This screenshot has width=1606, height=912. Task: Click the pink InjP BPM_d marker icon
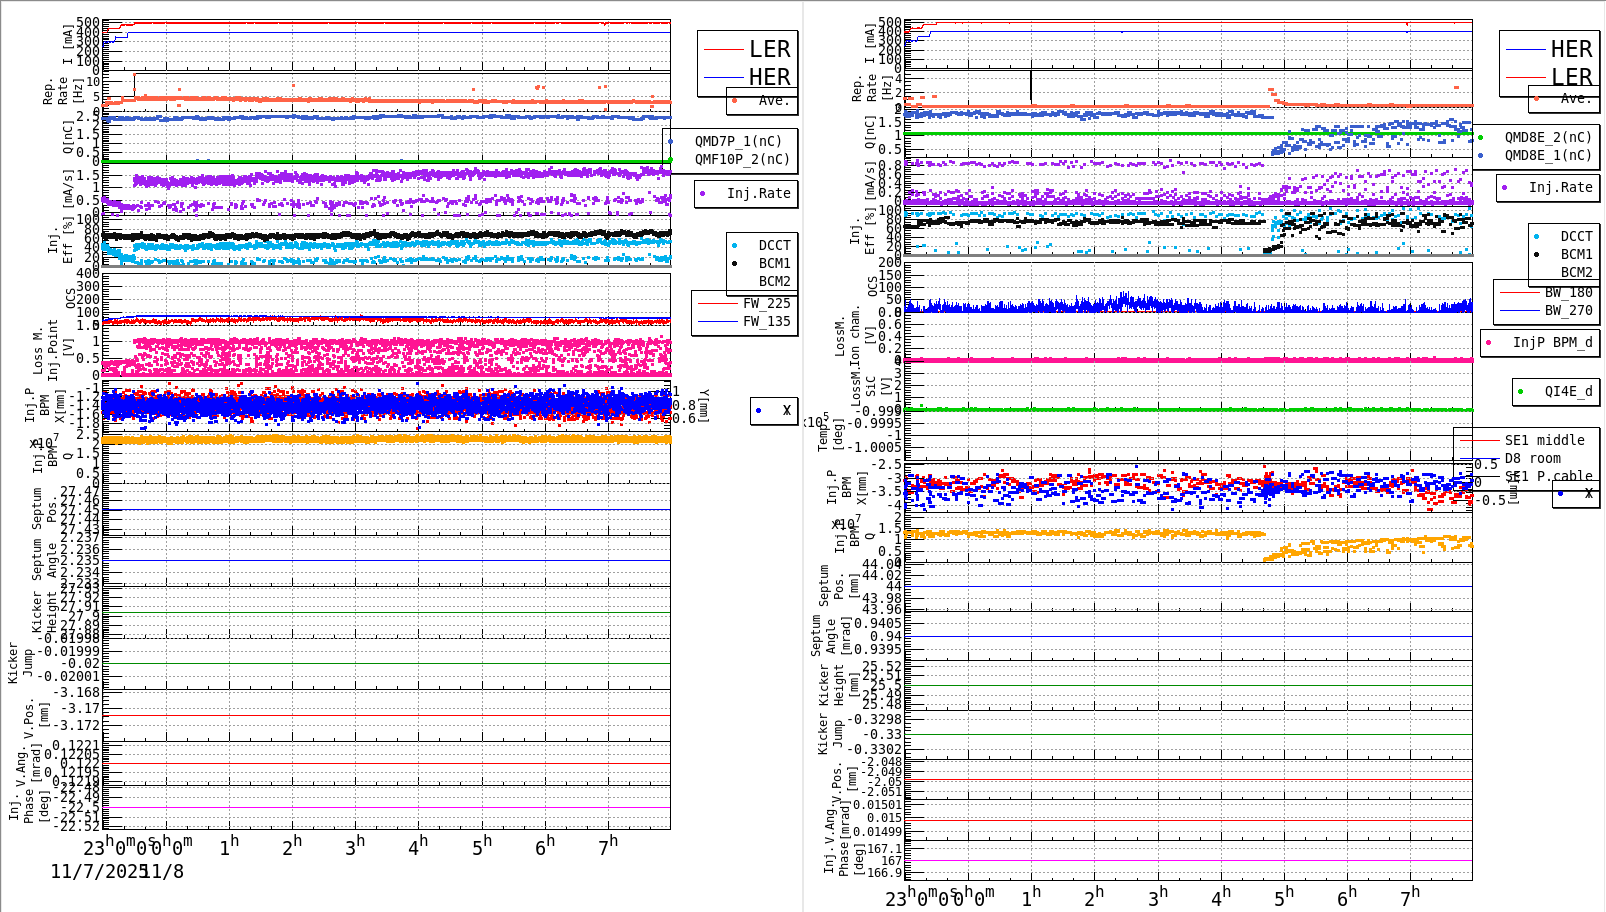[x=1489, y=341]
